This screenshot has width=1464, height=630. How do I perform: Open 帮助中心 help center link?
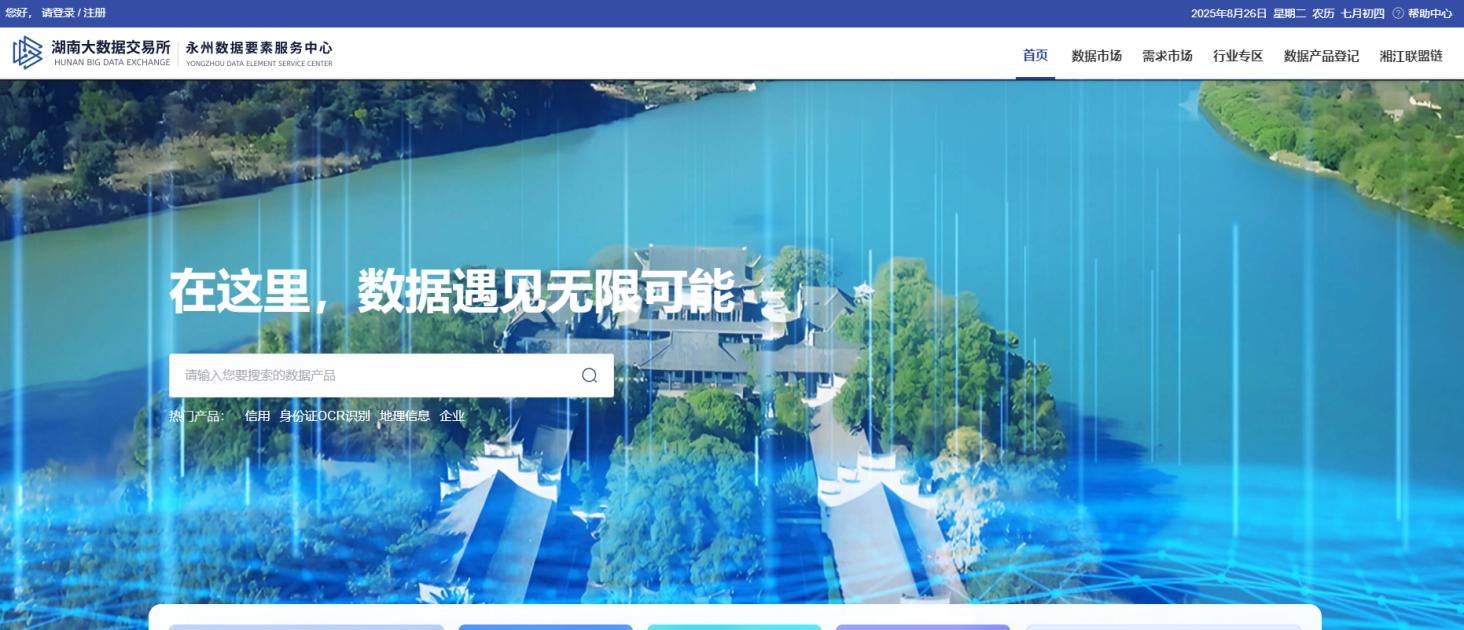pos(1429,13)
